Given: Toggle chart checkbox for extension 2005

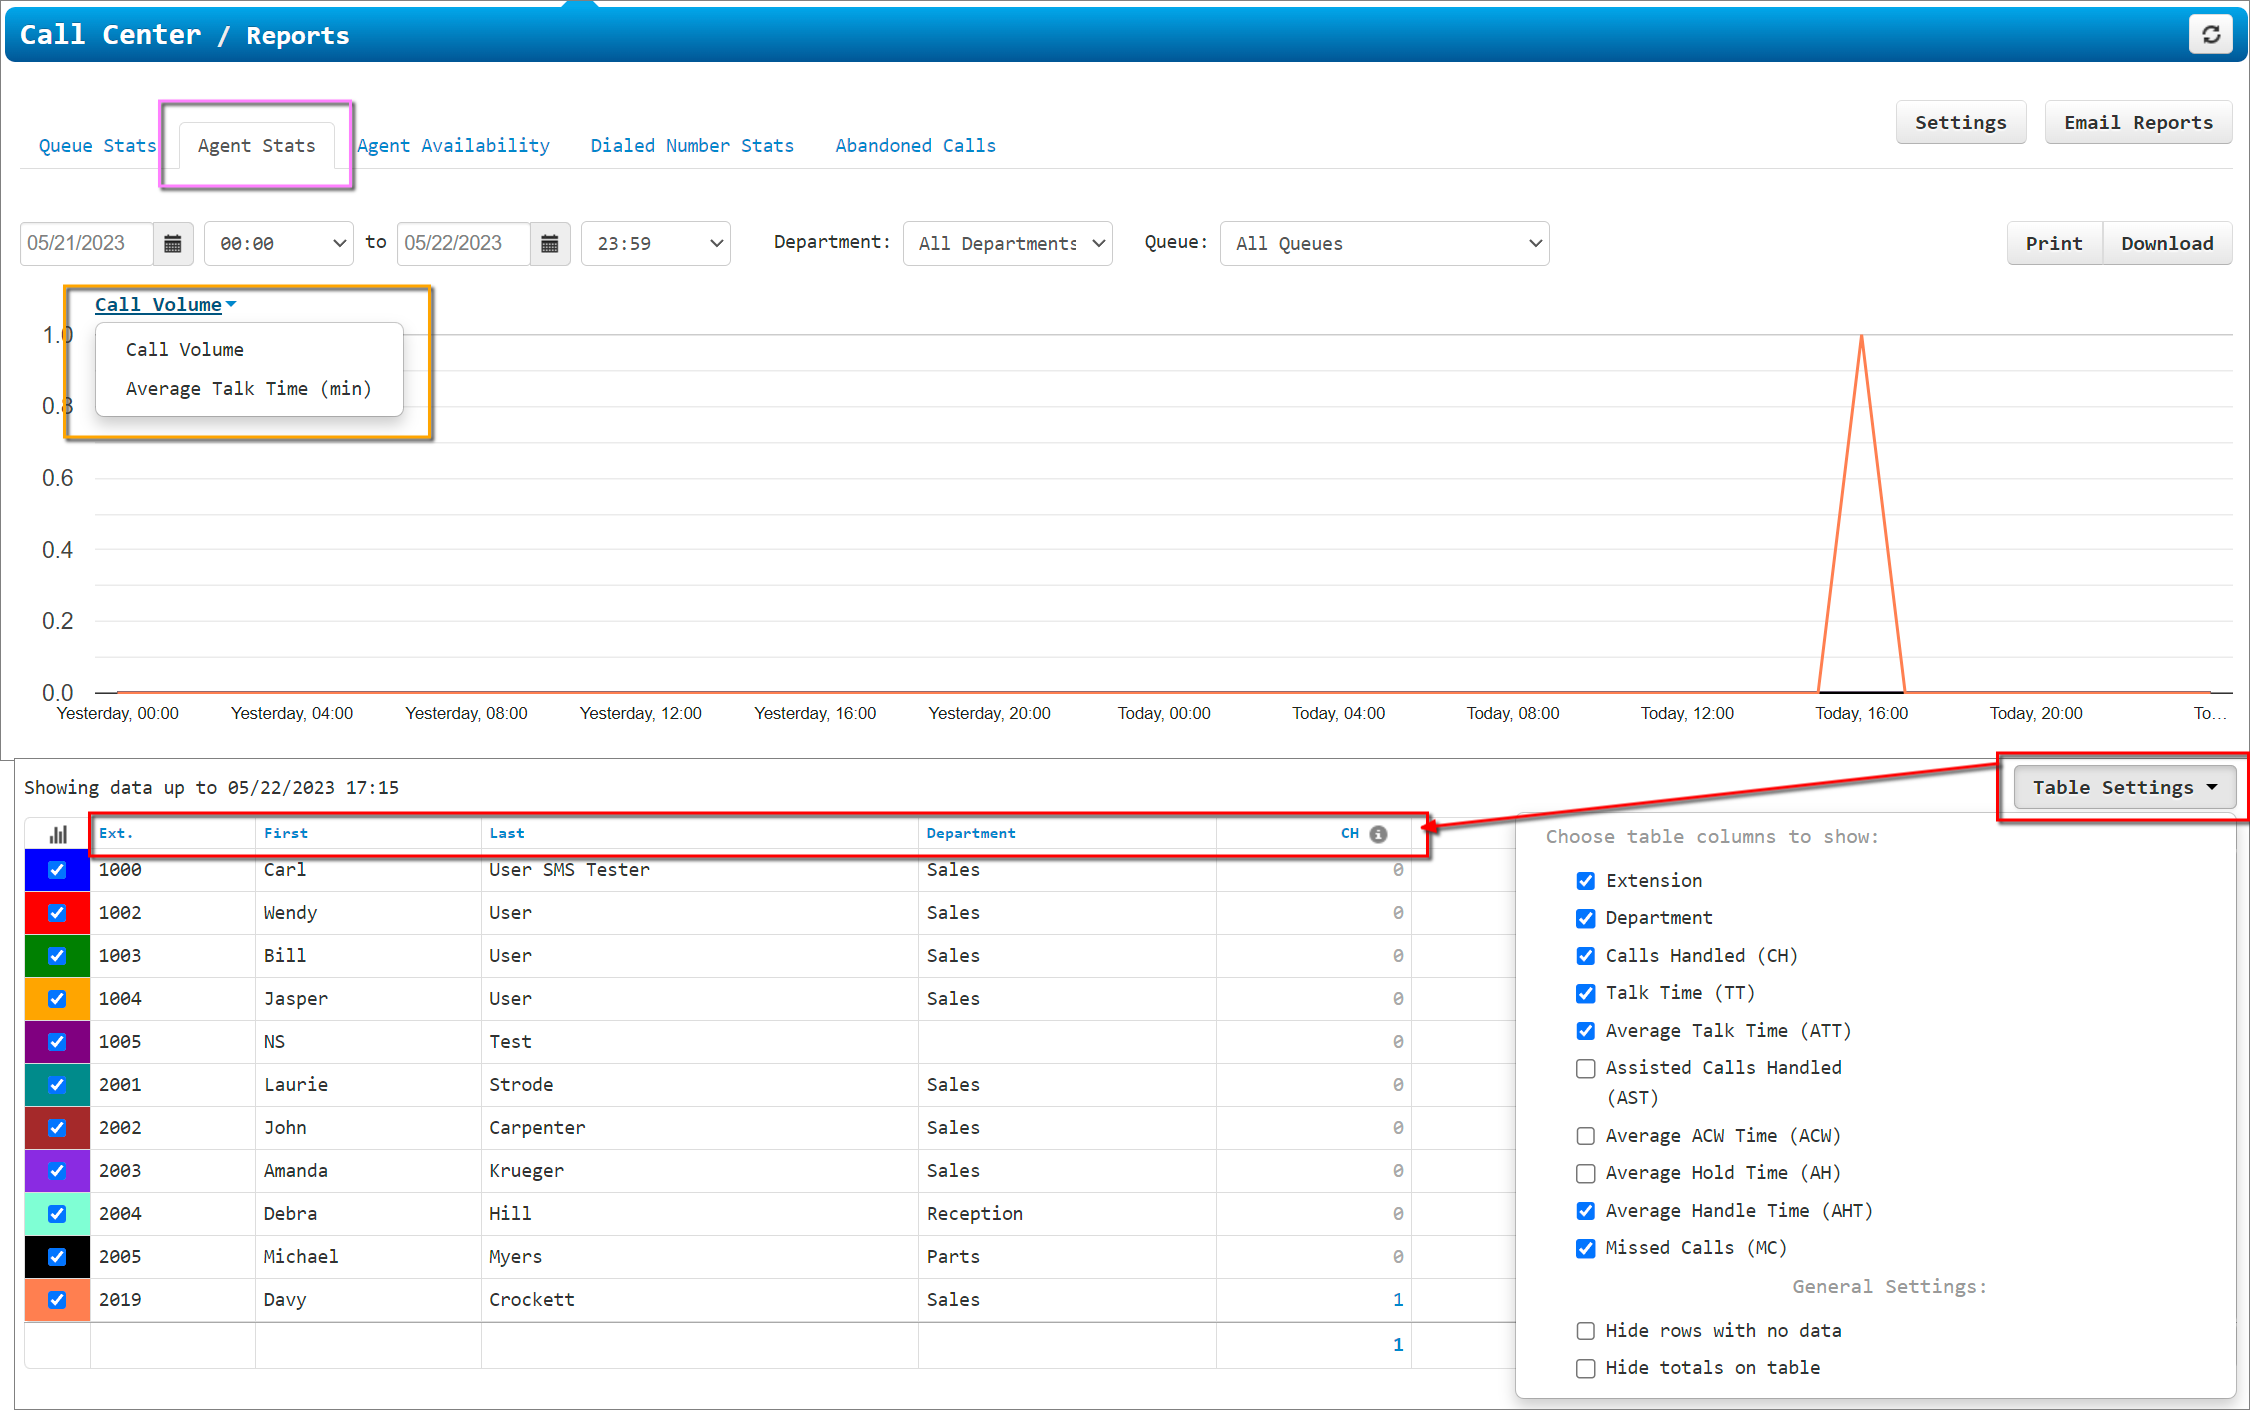Looking at the screenshot, I should 57,1257.
